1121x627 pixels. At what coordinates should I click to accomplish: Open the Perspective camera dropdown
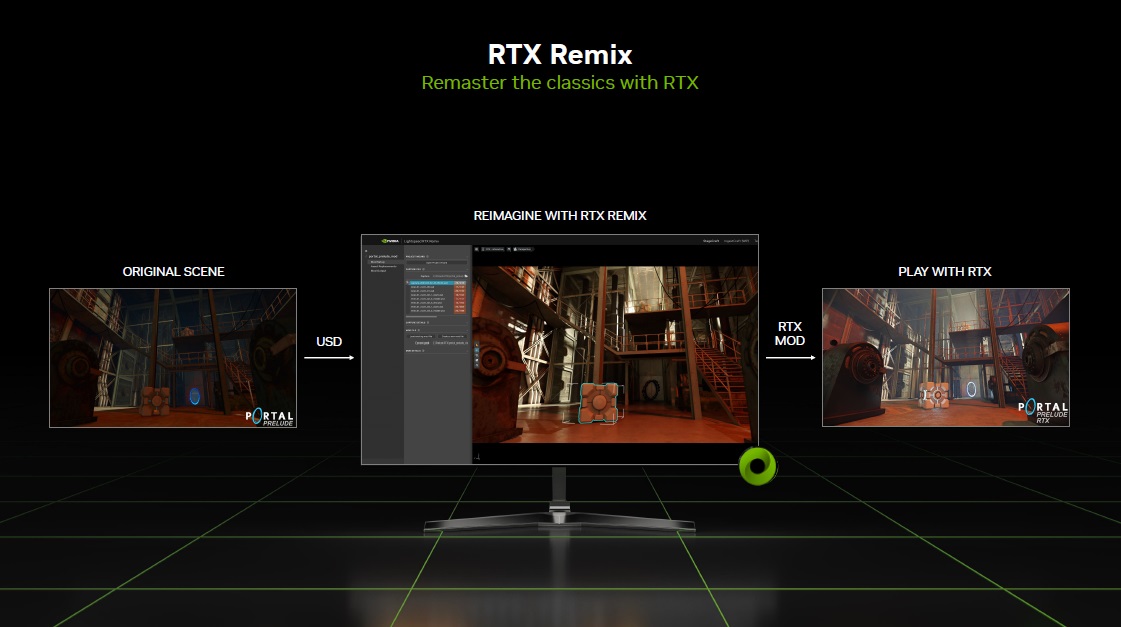click(525, 248)
